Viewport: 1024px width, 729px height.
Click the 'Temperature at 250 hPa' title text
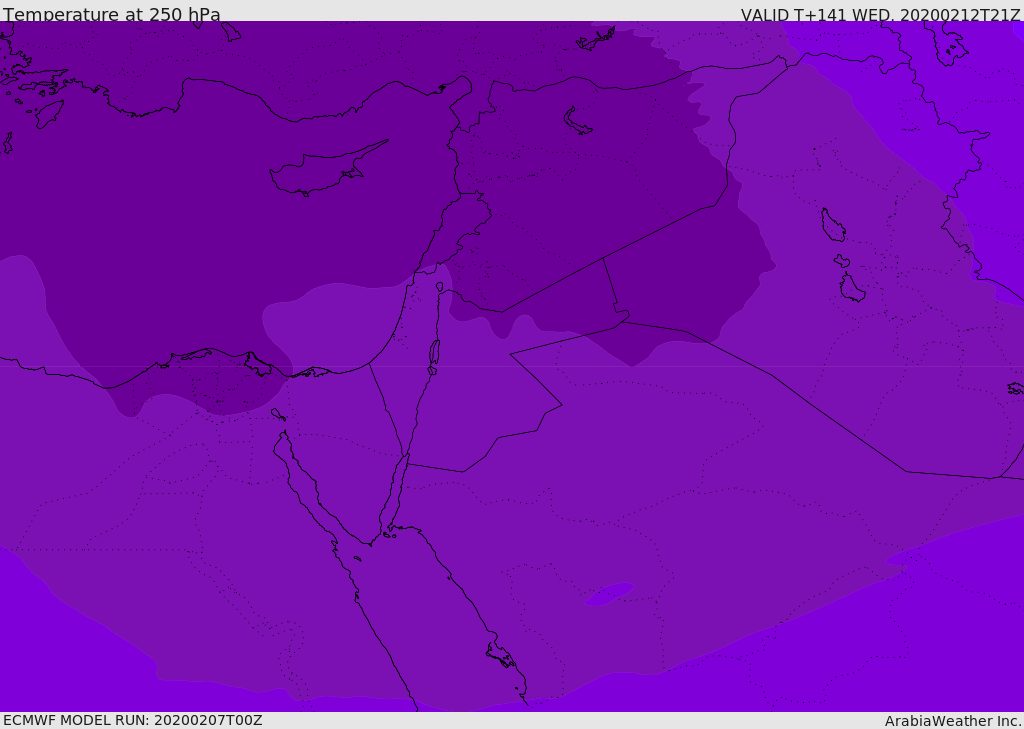(112, 14)
